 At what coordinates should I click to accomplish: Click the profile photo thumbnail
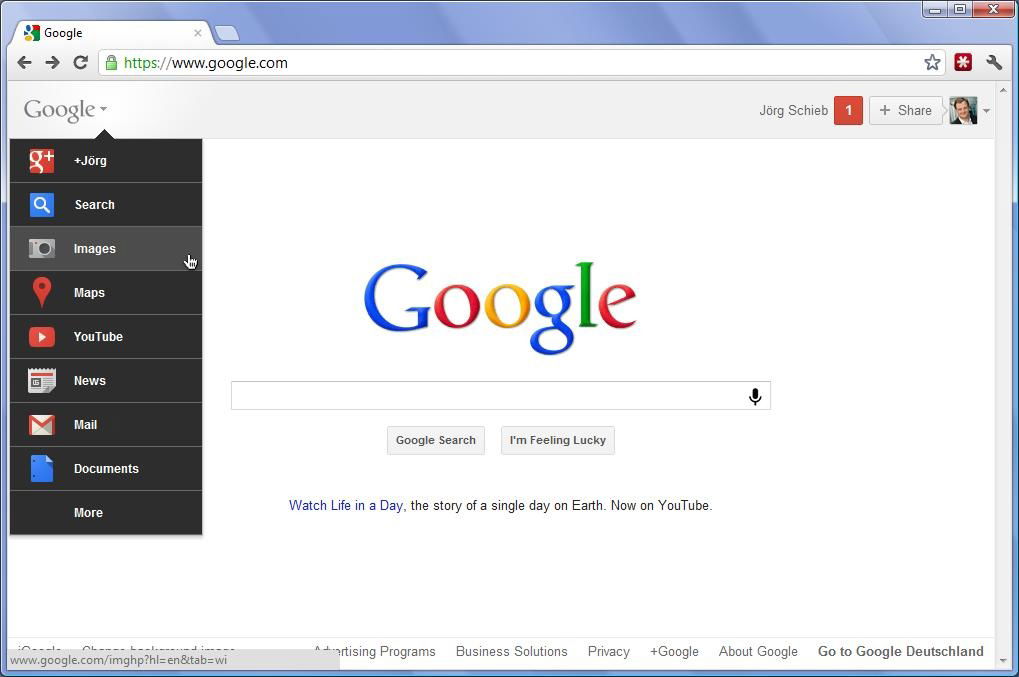tap(963, 110)
